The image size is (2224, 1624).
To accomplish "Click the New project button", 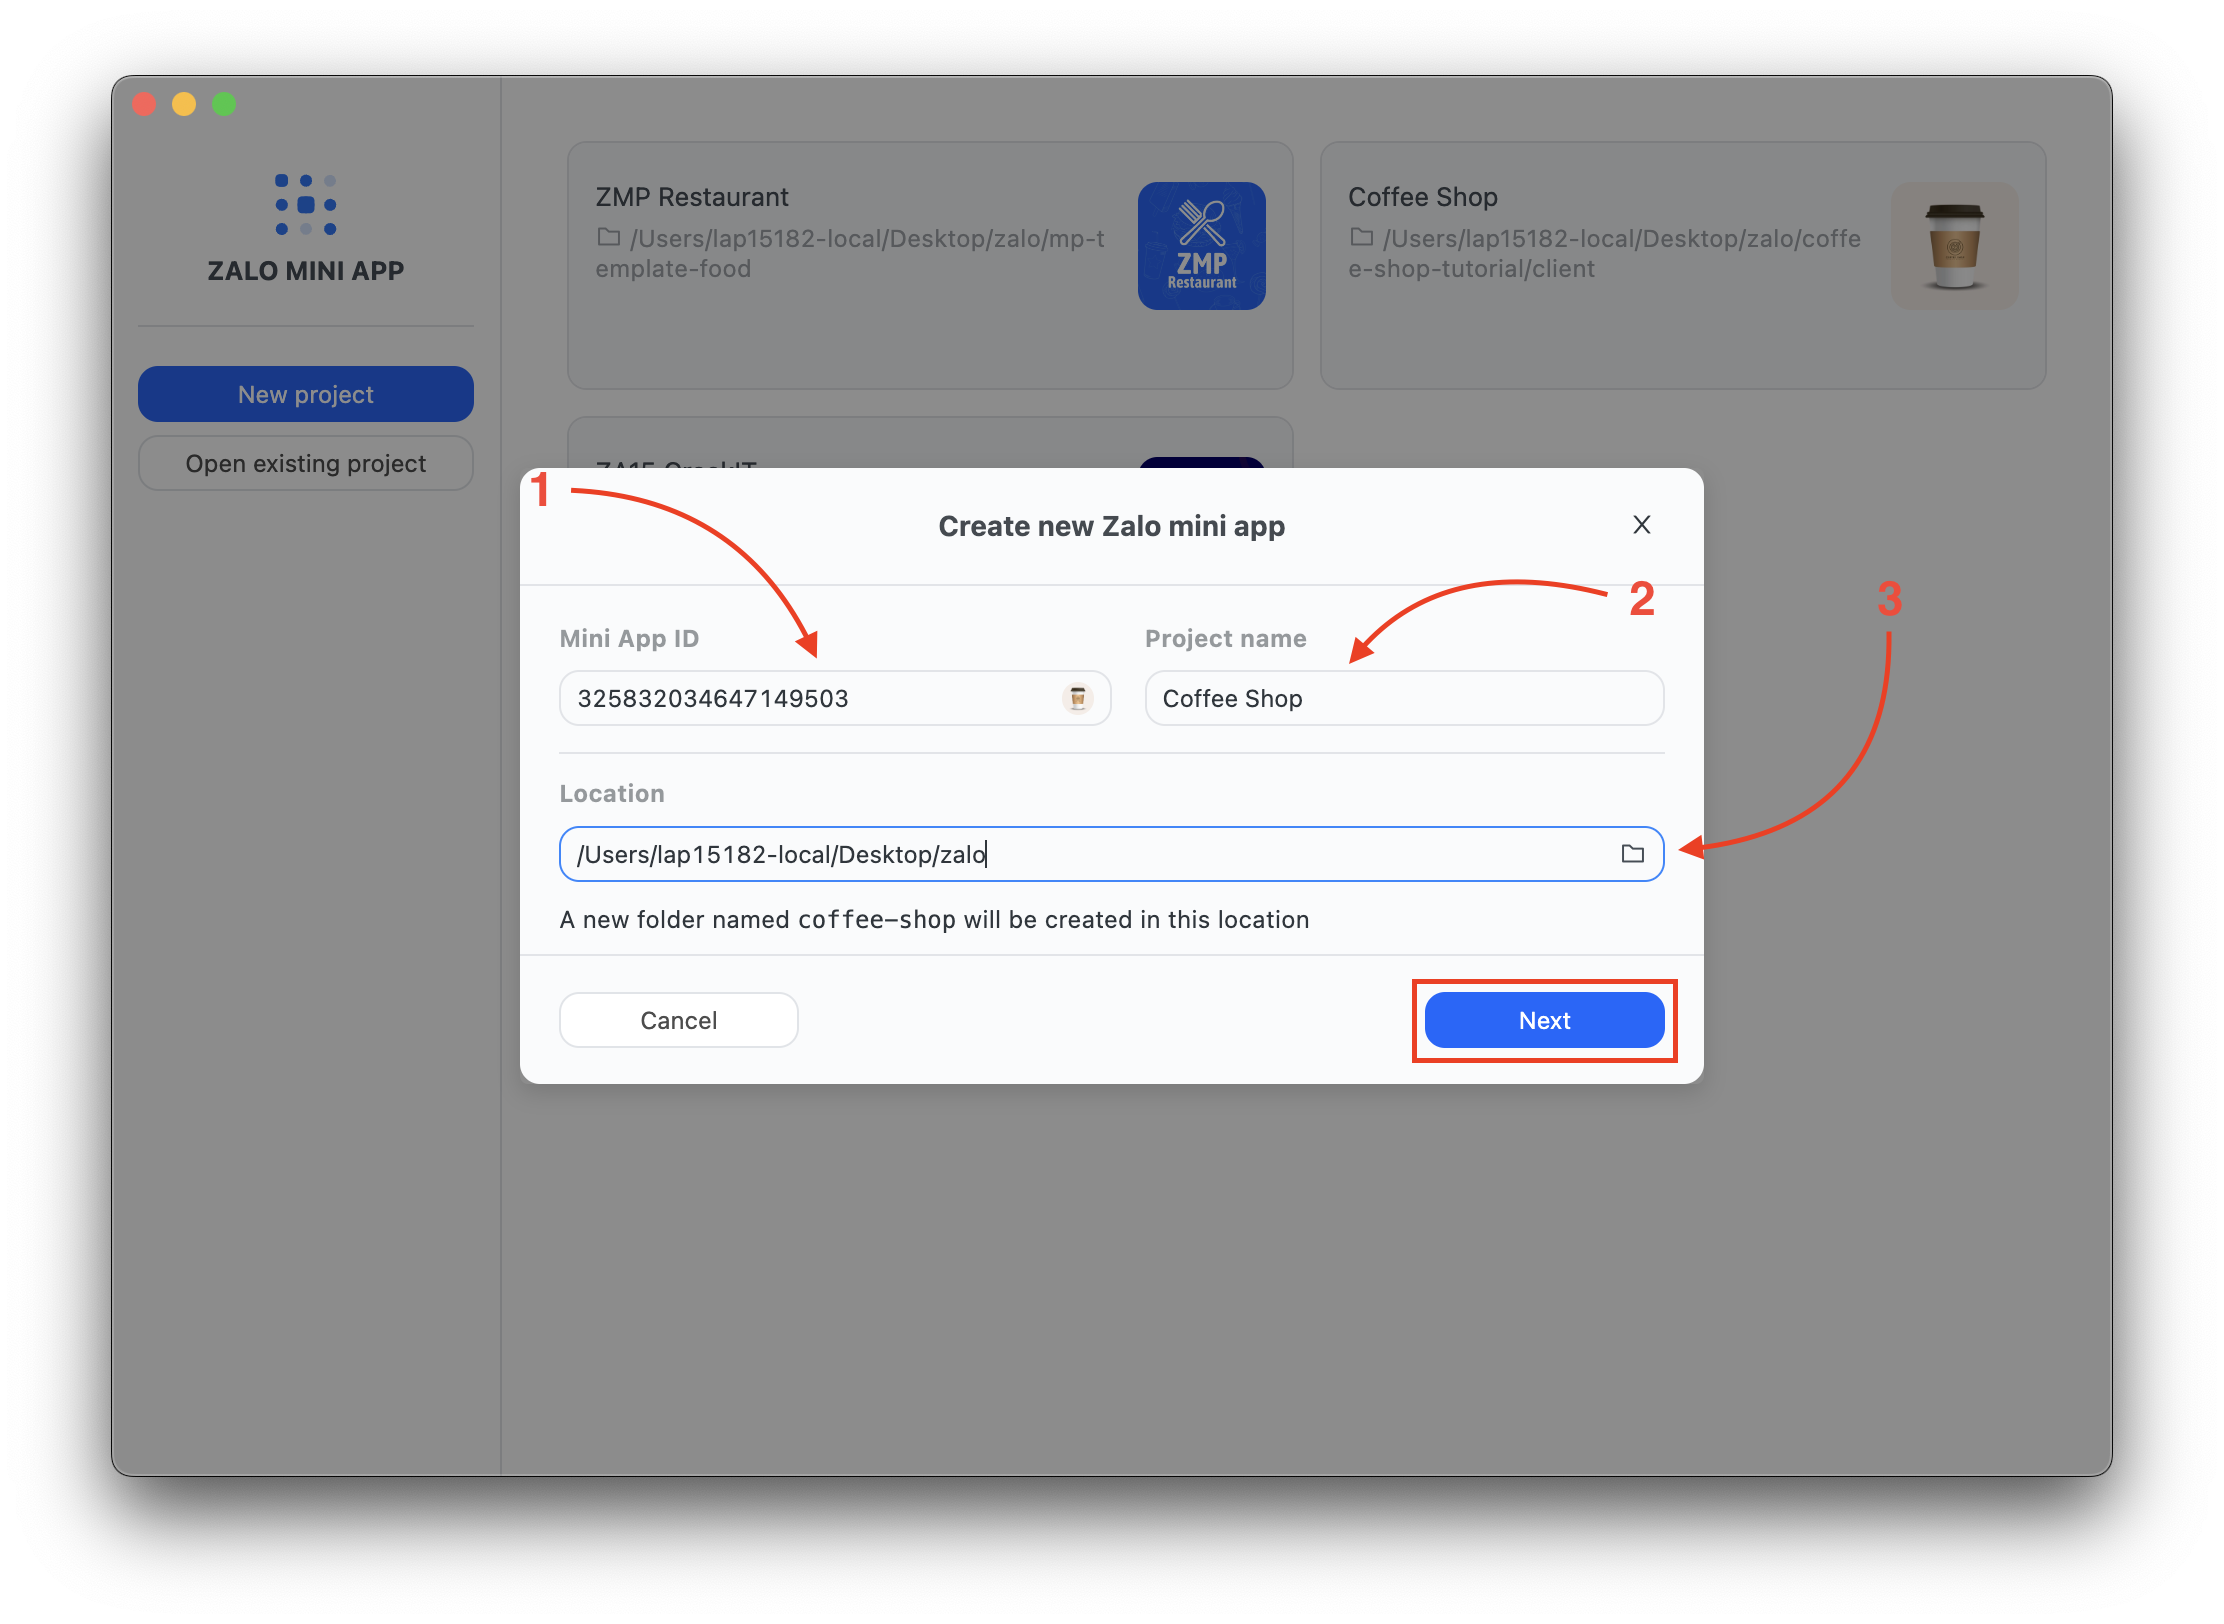I will (306, 394).
